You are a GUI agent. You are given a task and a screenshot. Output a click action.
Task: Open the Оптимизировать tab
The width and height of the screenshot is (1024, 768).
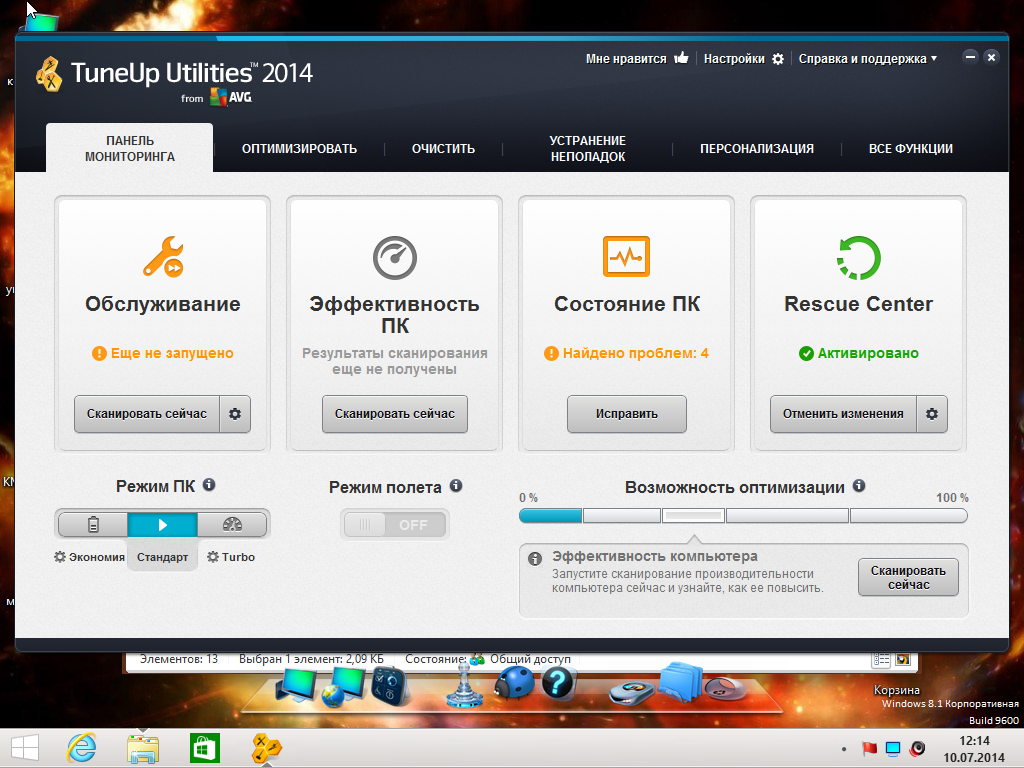[x=299, y=148]
